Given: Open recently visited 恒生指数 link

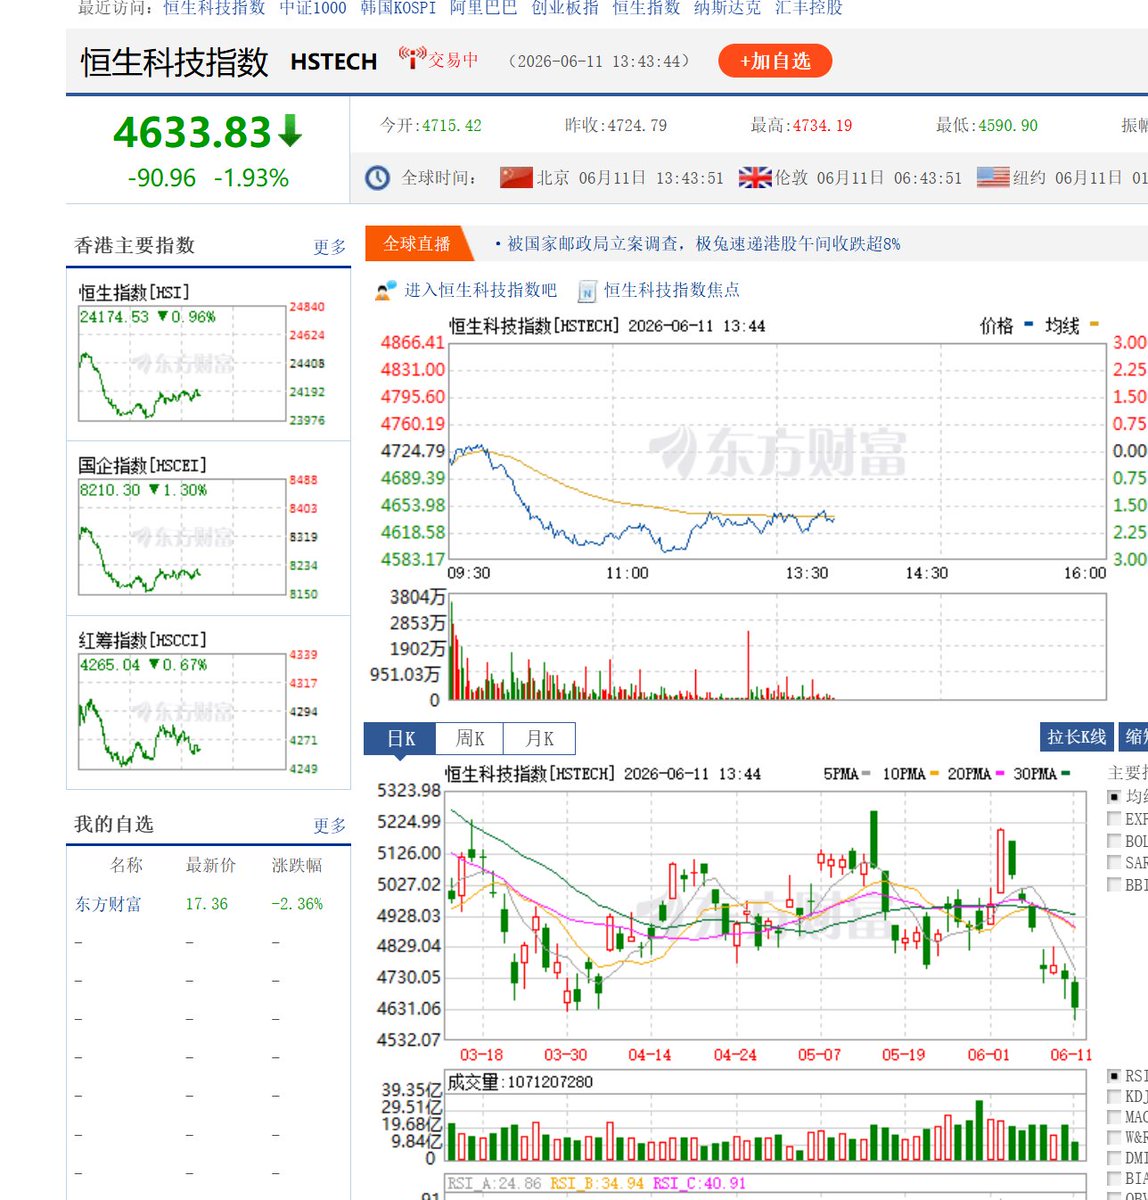Looking at the screenshot, I should coord(646,8).
